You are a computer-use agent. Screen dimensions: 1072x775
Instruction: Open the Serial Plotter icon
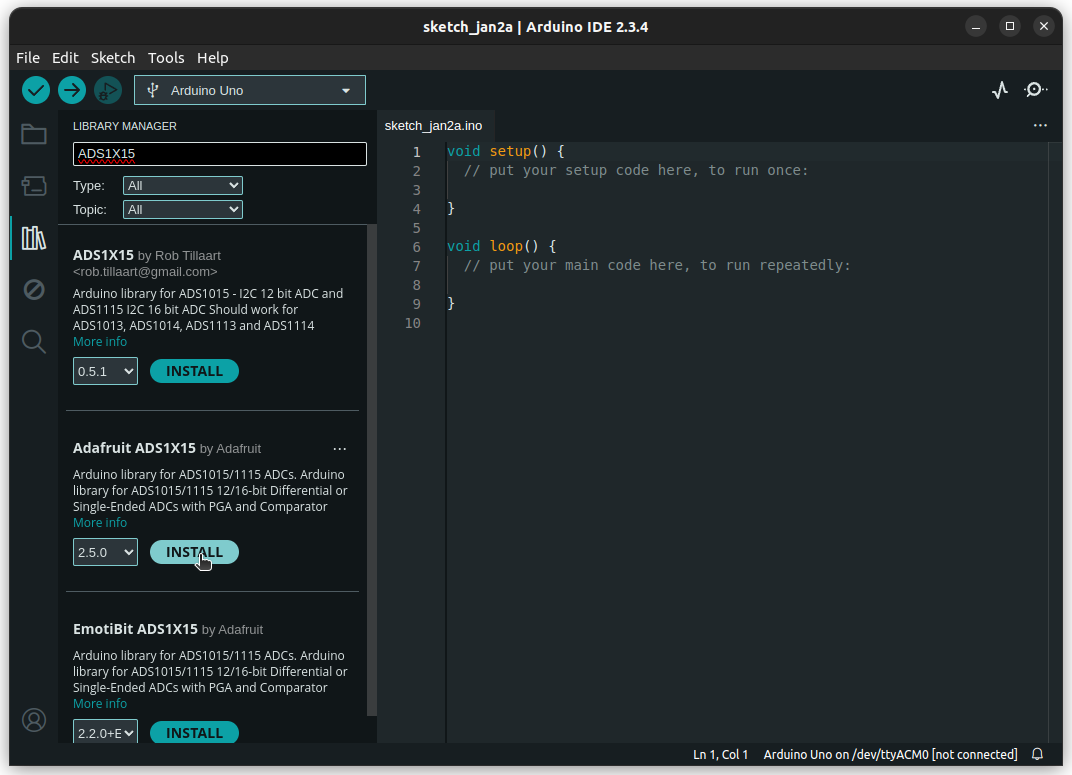click(x=999, y=89)
